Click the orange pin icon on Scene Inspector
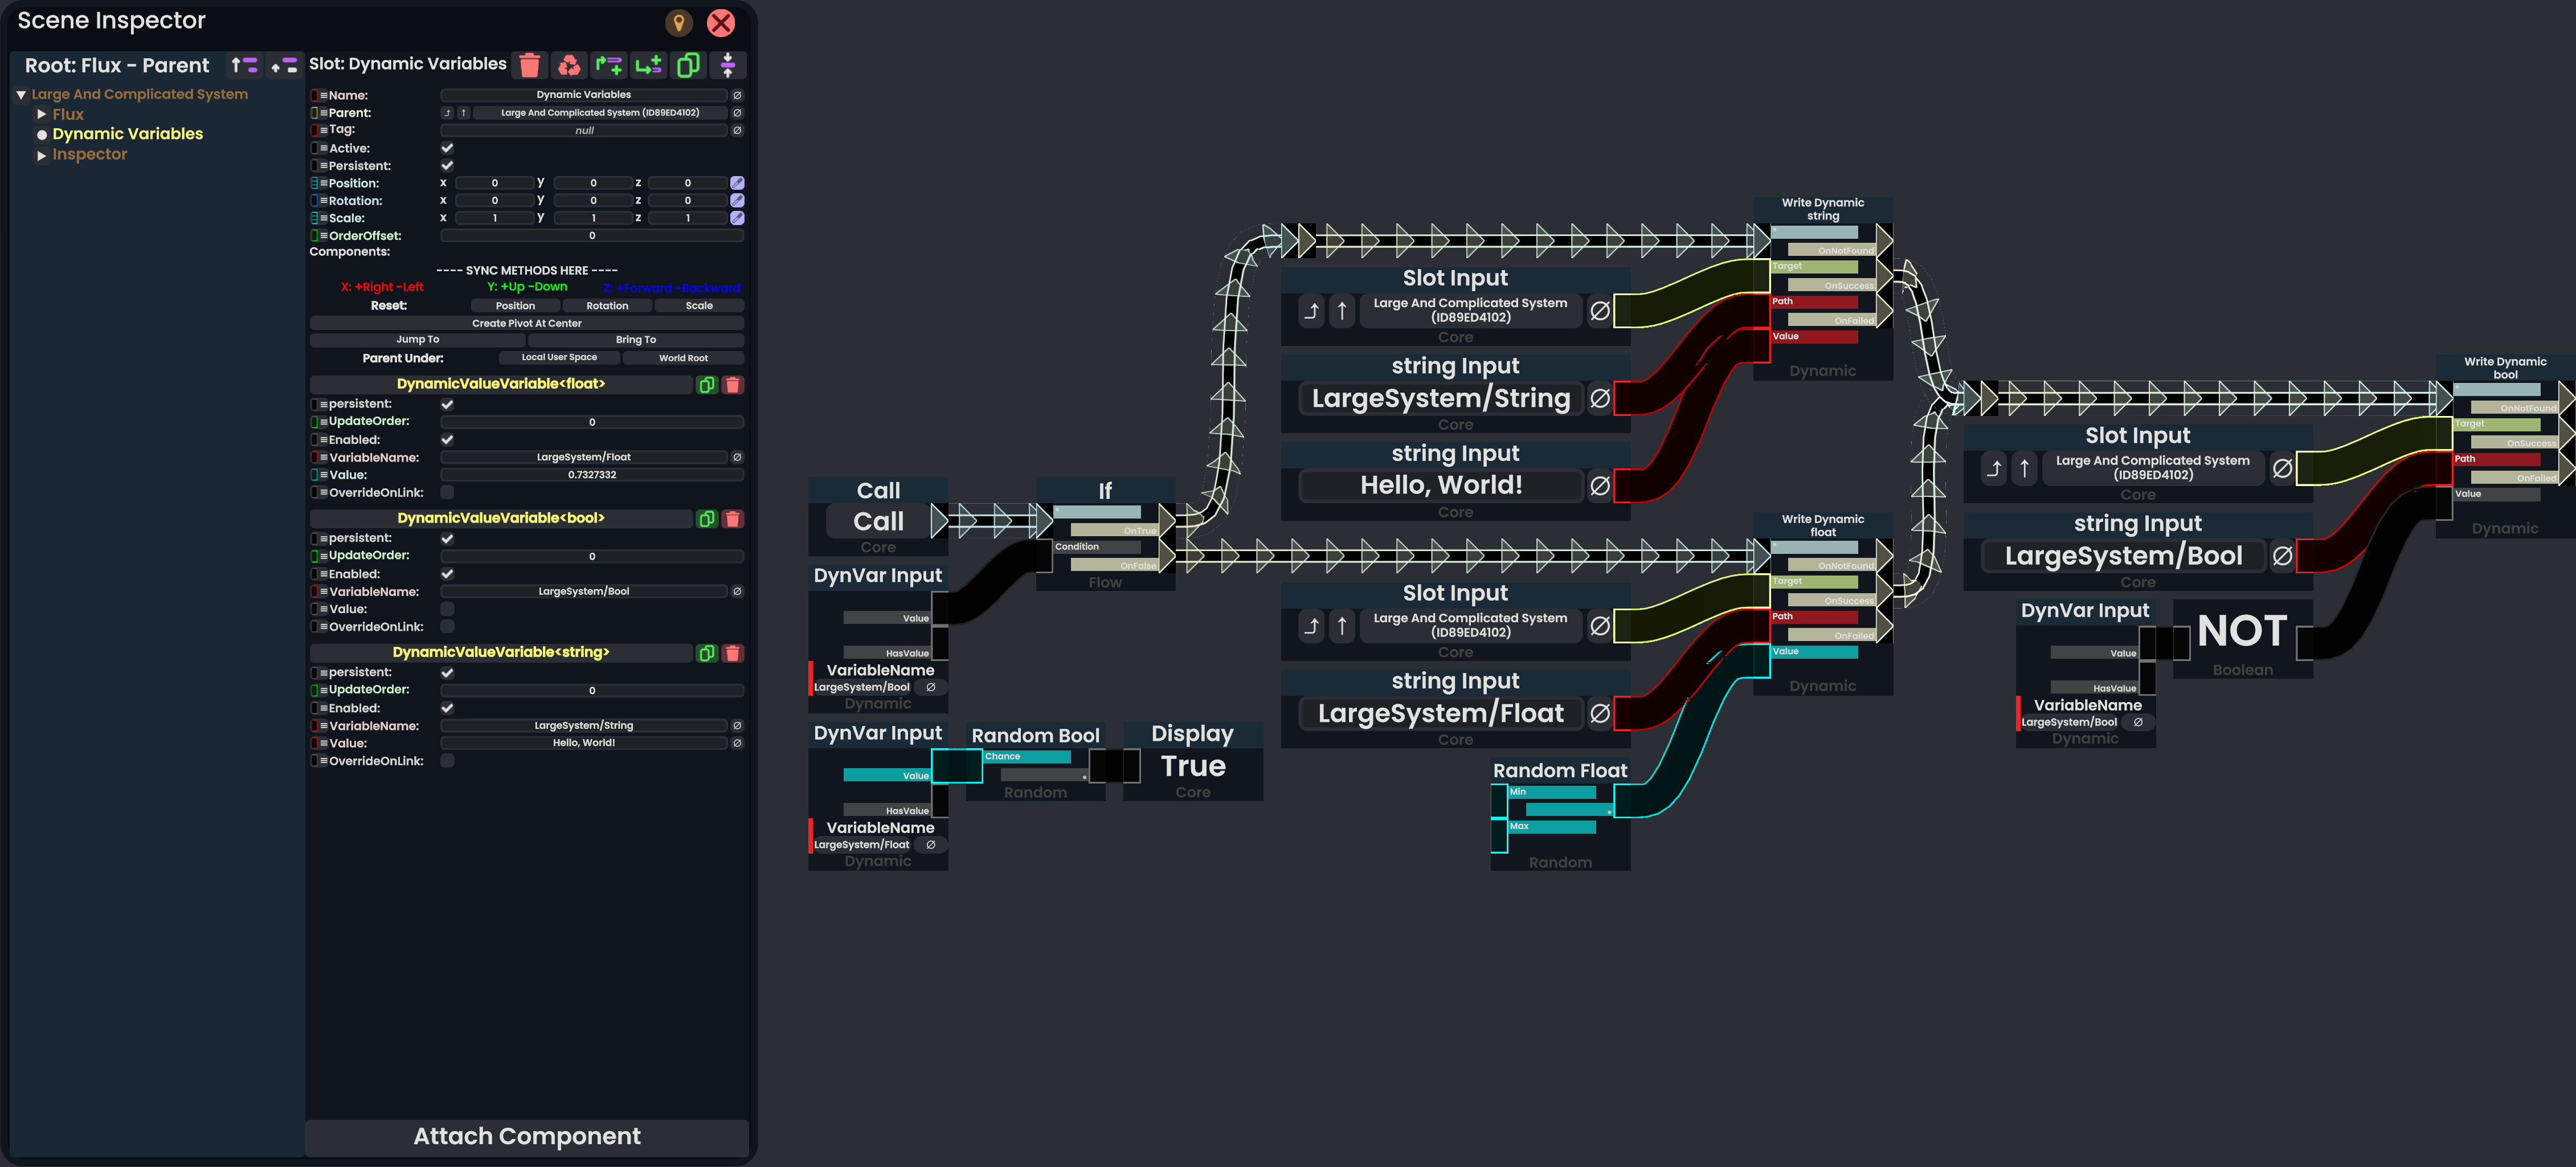 (679, 22)
